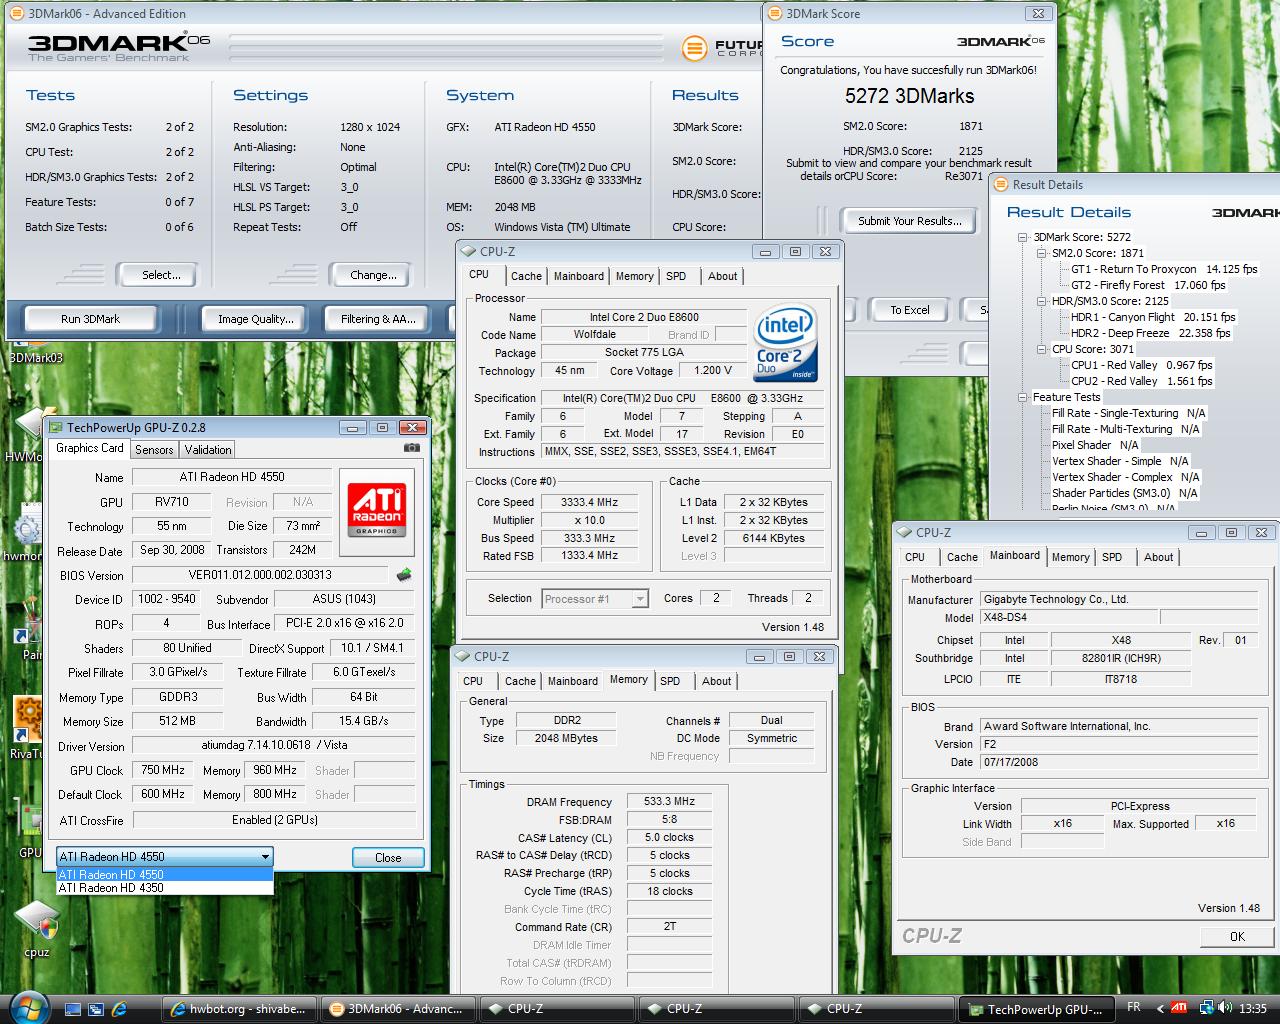Switch to GPU-Z Sensors tab

click(x=154, y=450)
